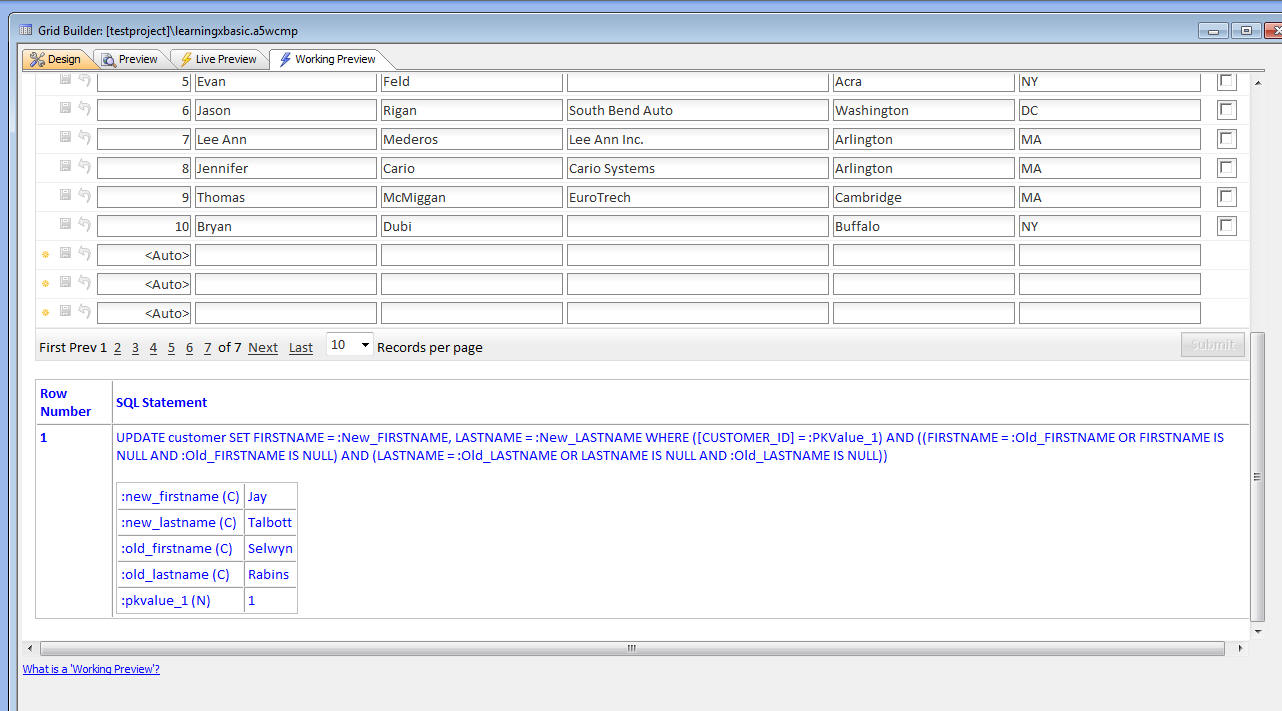Click the undo icon in Jason's row
Image resolution: width=1282 pixels, height=711 pixels.
pyautogui.click(x=84, y=108)
